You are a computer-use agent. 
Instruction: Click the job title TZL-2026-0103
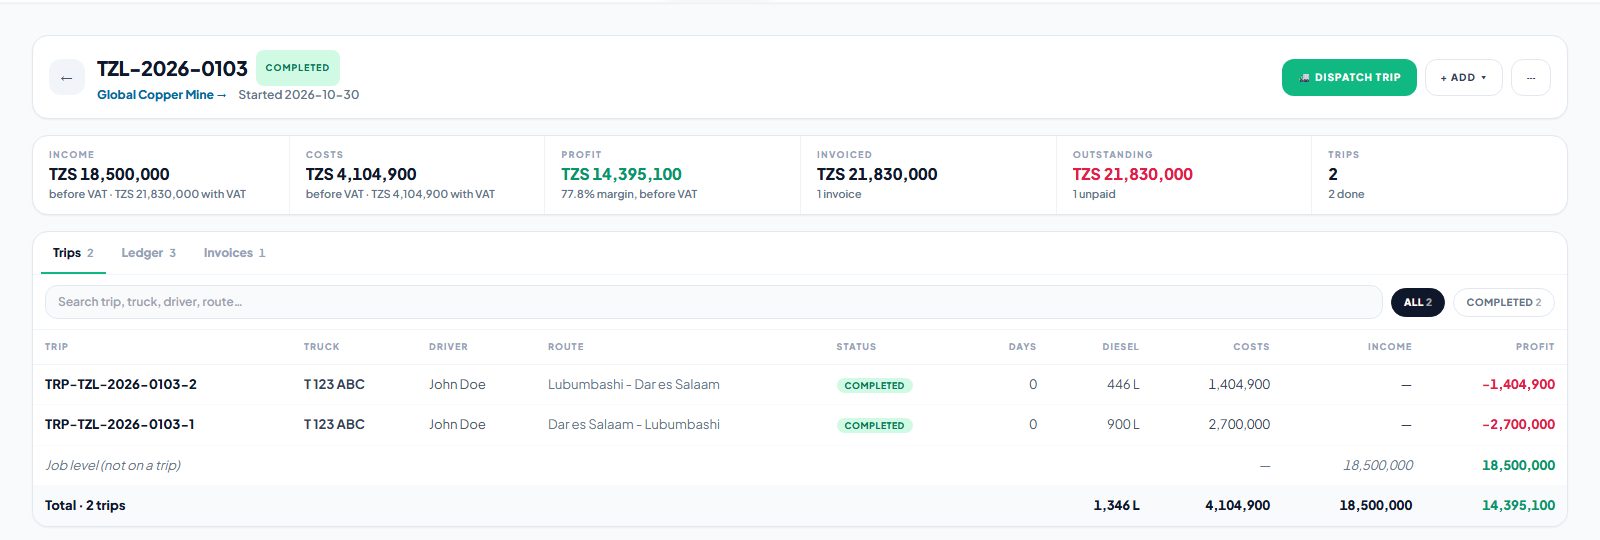(172, 69)
